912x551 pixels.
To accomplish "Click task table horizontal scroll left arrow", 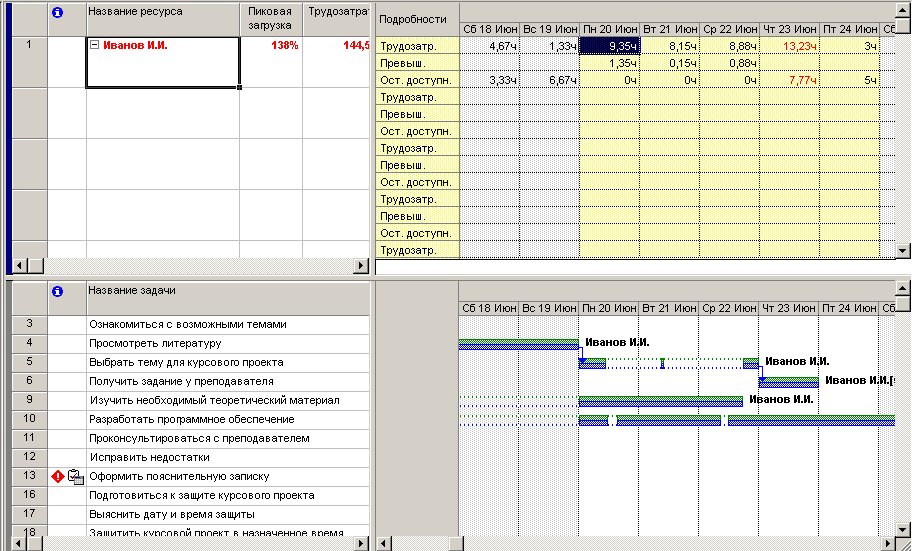I will pos(19,543).
